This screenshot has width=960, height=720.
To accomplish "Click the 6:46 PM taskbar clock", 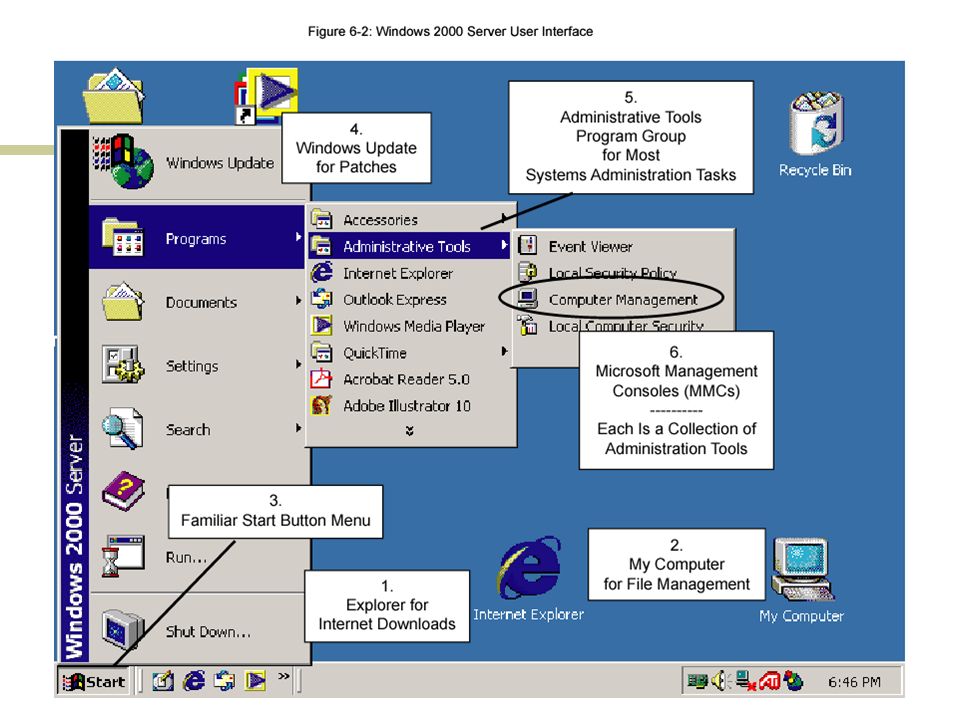I will point(854,681).
